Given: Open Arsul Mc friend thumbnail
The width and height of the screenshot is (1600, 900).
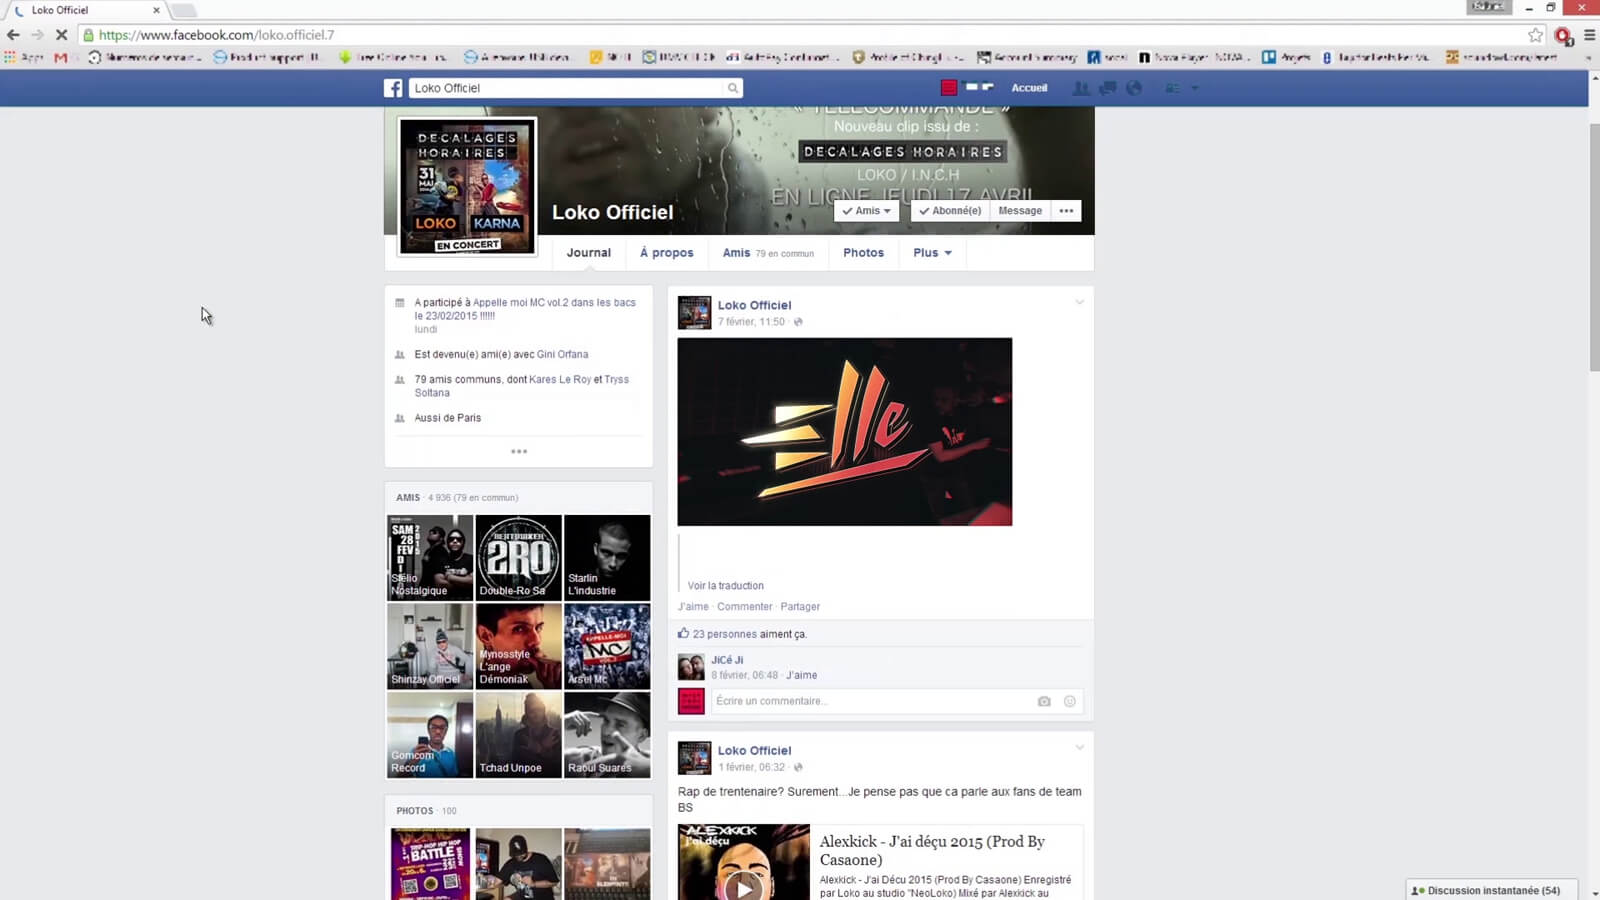Looking at the screenshot, I should [607, 646].
